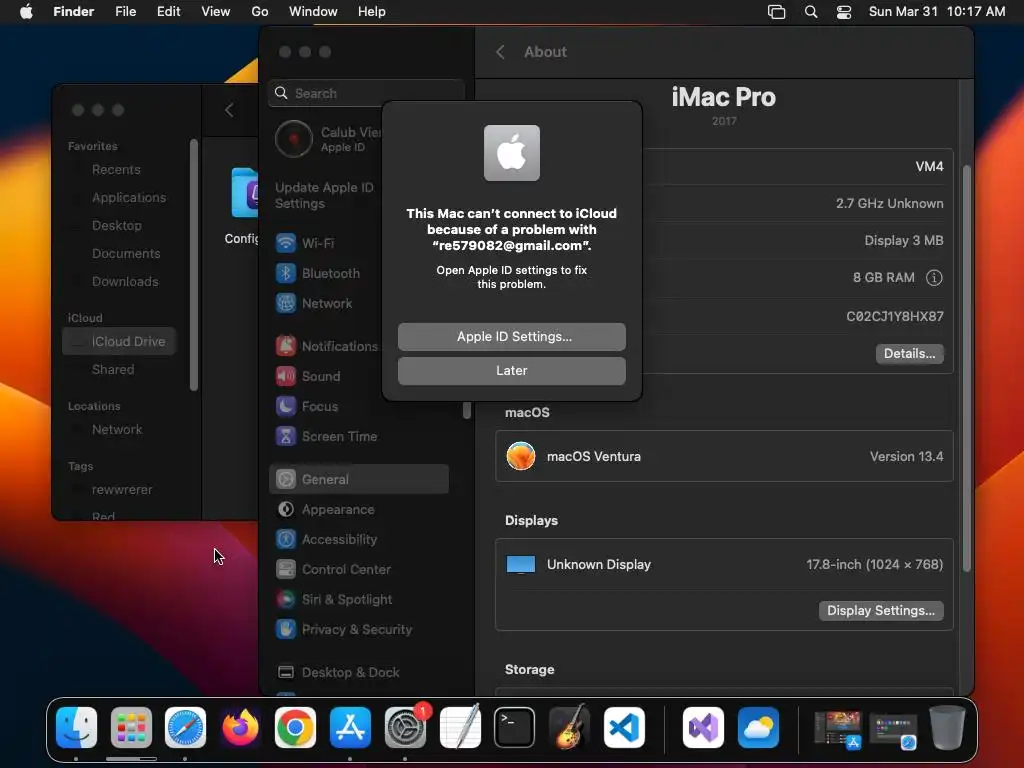This screenshot has width=1024, height=768.
Task: Click the info icon beside 8 GB RAM
Action: coord(934,278)
